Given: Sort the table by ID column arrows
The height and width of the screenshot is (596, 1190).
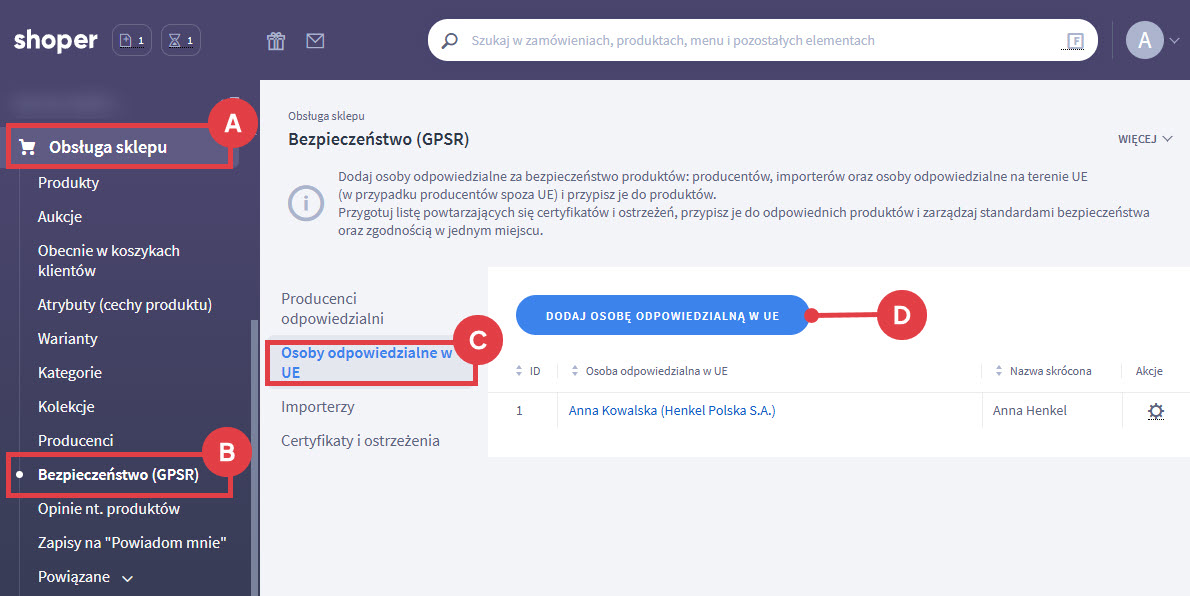Looking at the screenshot, I should pyautogui.click(x=519, y=371).
